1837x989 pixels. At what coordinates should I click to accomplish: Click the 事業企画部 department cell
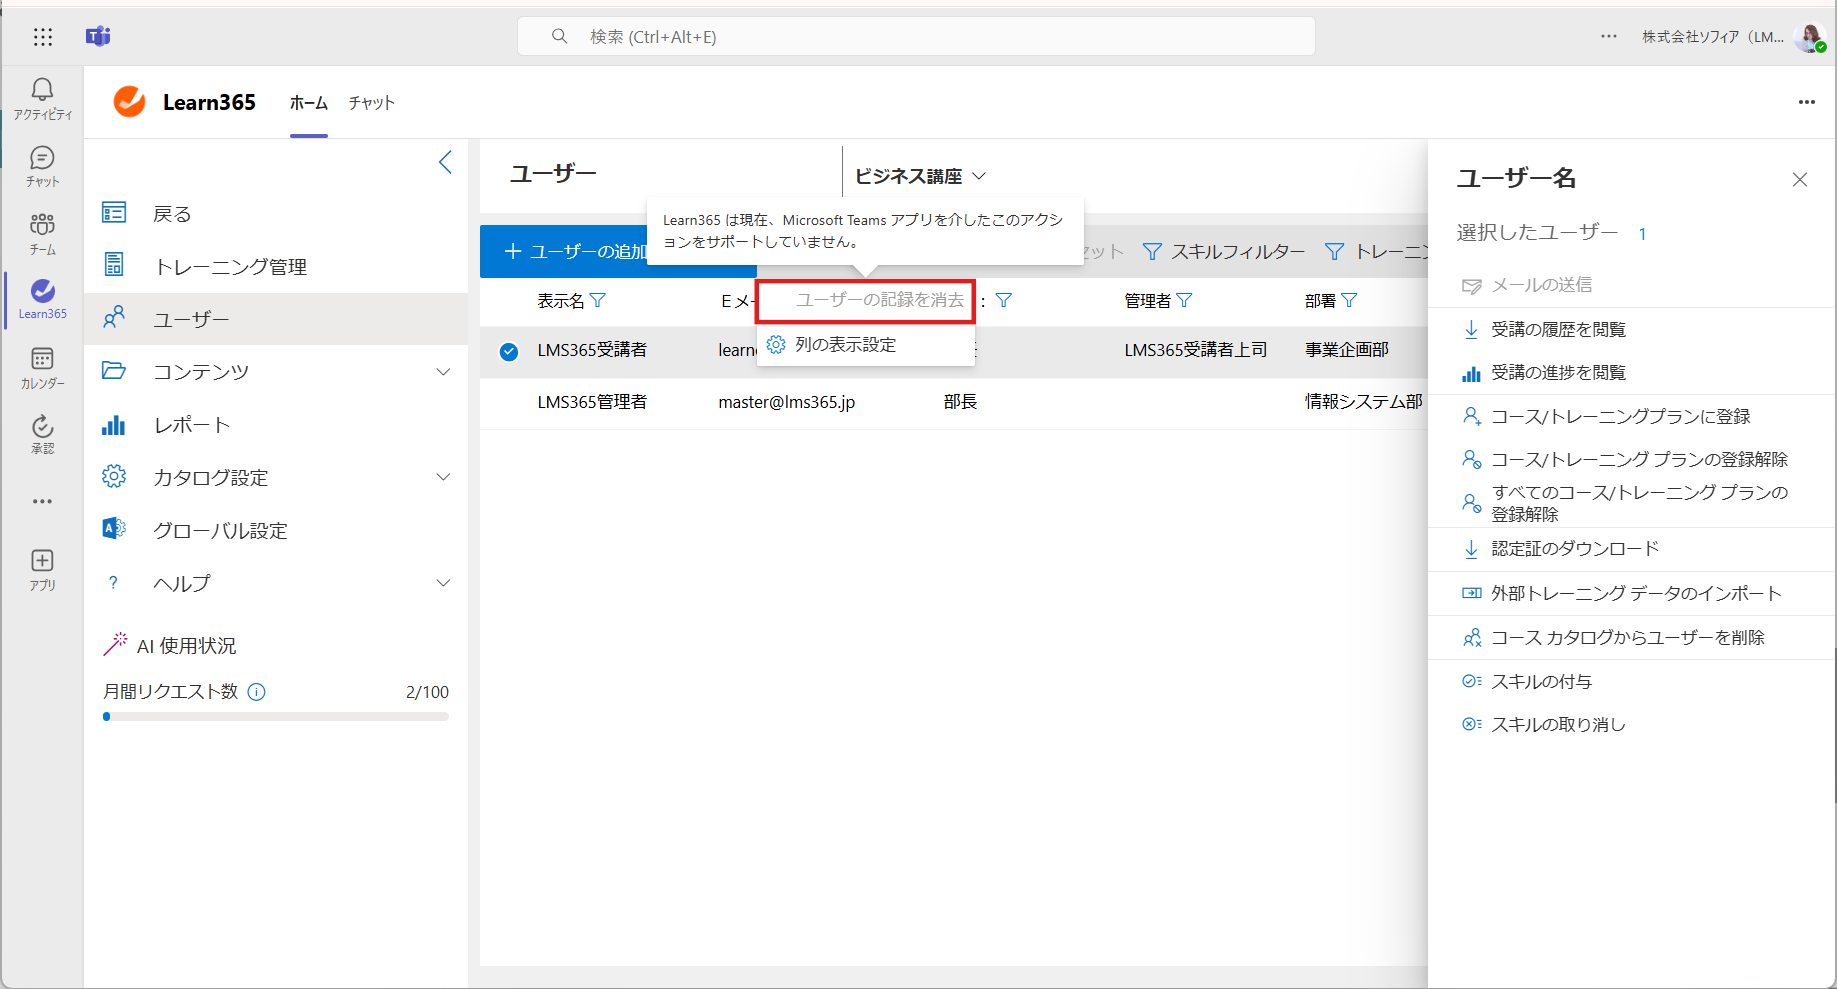coord(1346,350)
